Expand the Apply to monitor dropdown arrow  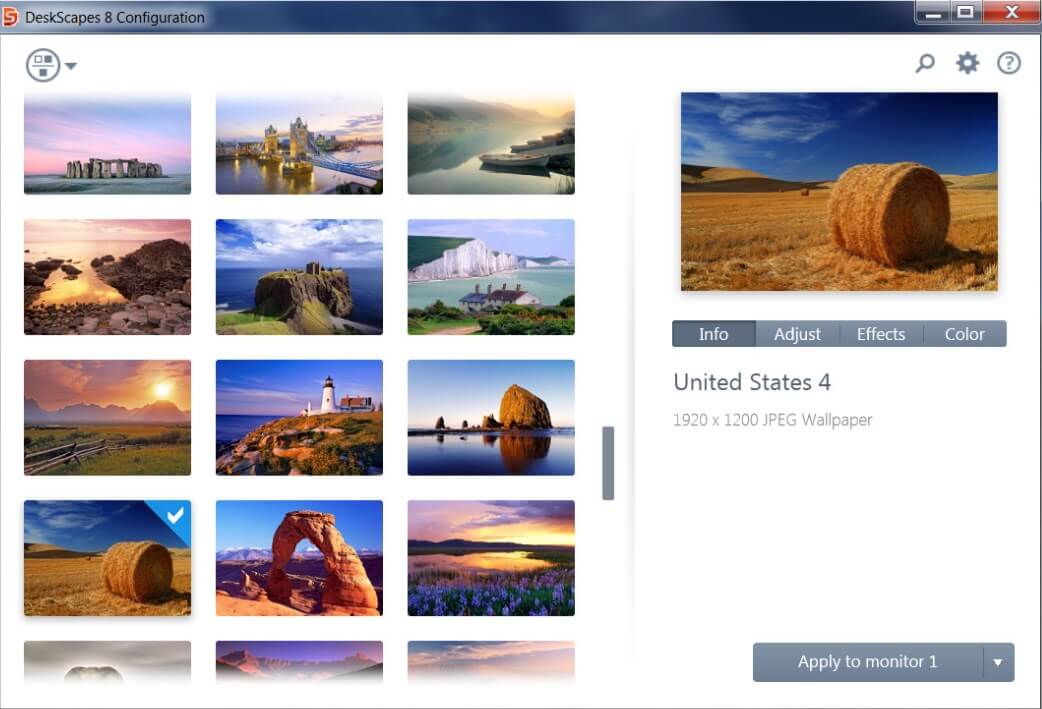997,662
